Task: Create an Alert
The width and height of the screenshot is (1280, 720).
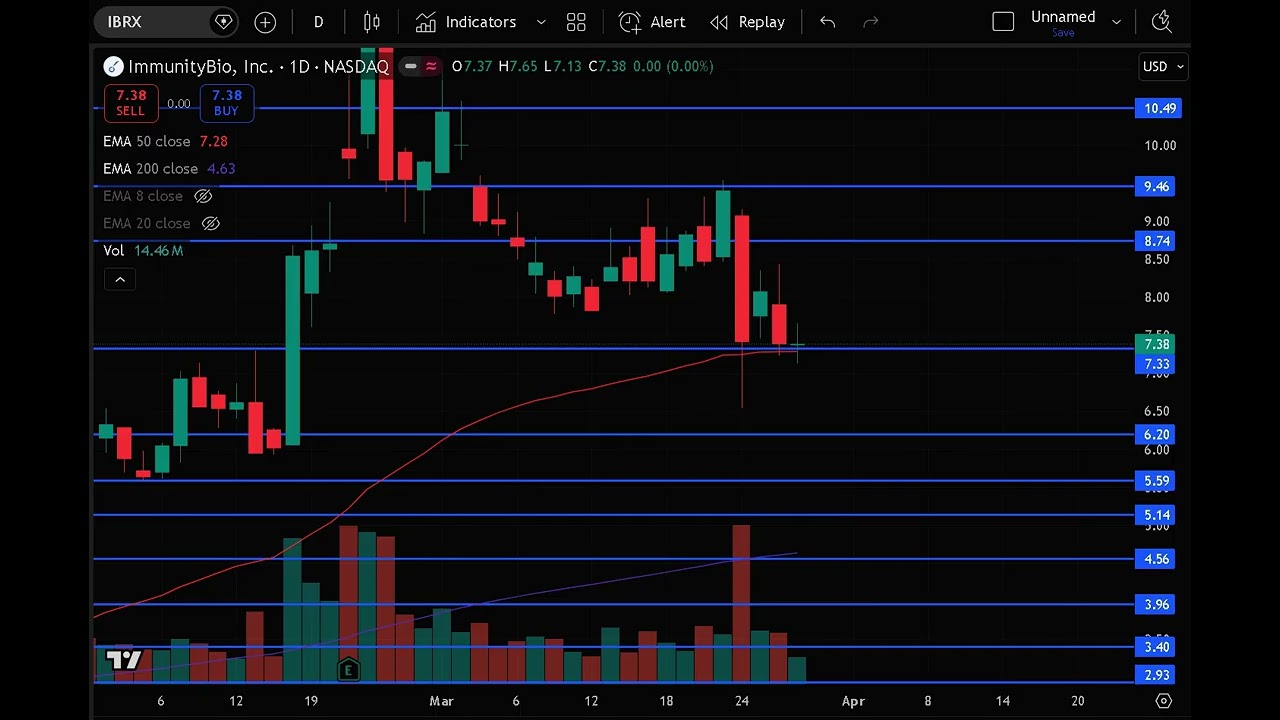Action: (652, 22)
